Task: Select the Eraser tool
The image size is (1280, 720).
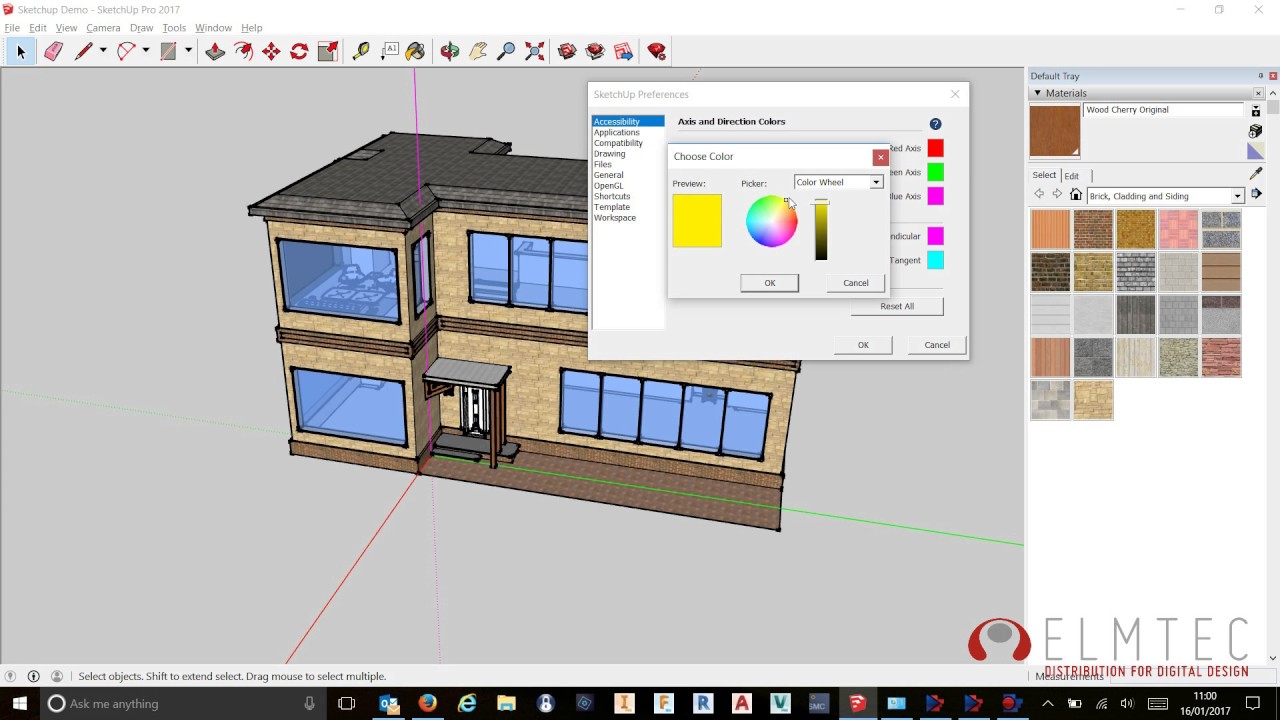Action: tap(53, 50)
